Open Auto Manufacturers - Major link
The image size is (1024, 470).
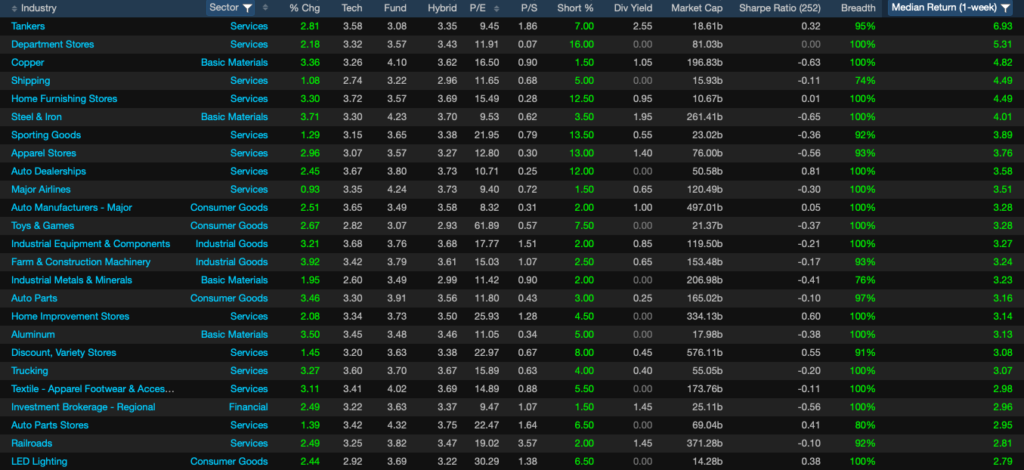pos(71,208)
